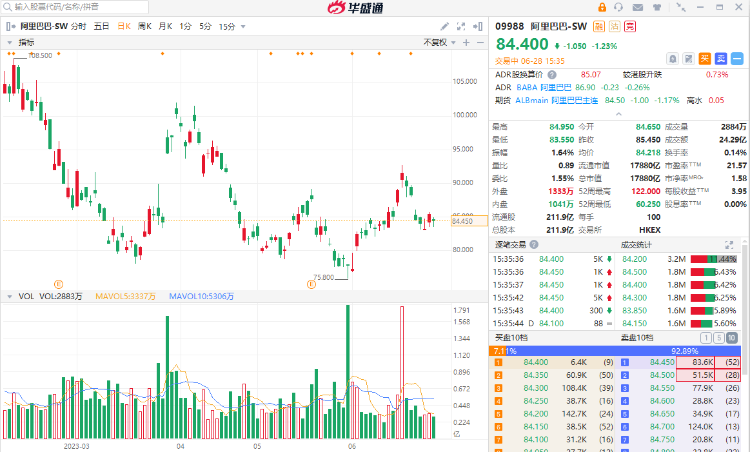Click trade row at 15:35:42
Screen dimensions: 750x452
point(552,298)
